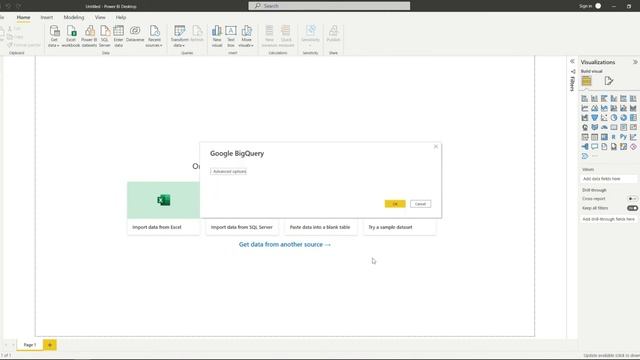This screenshot has width=640, height=360.
Task: Click Get data from another source link
Action: tap(285, 244)
